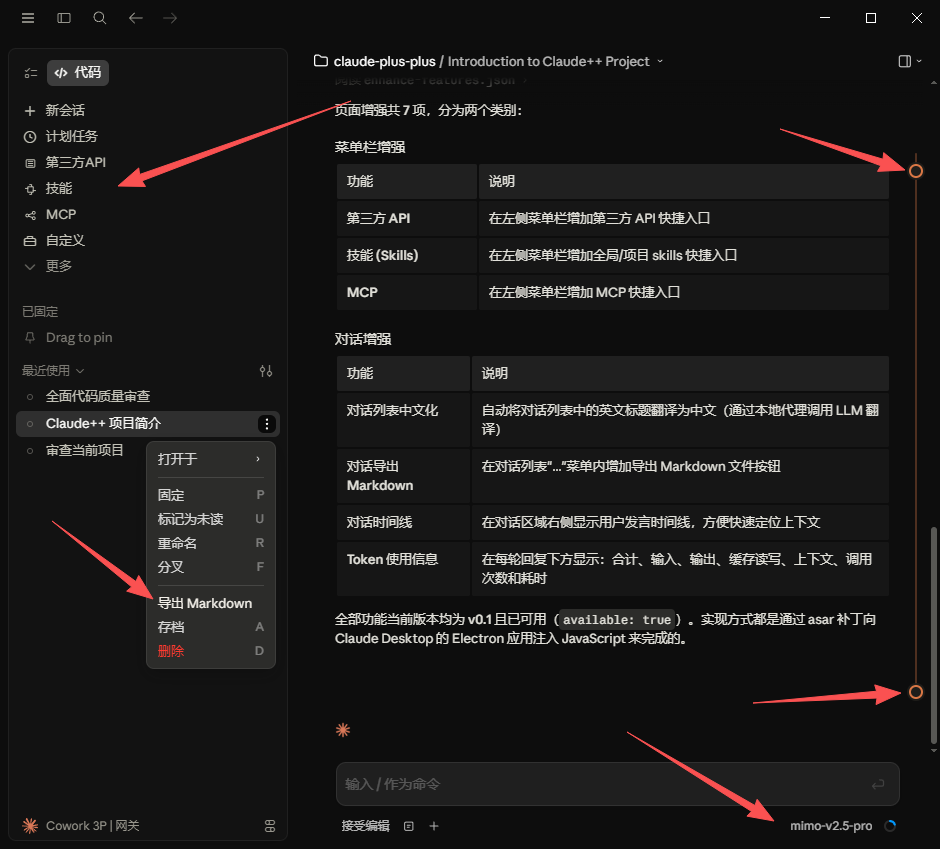Open the hamburger main menu
The width and height of the screenshot is (940, 849).
coord(28,18)
